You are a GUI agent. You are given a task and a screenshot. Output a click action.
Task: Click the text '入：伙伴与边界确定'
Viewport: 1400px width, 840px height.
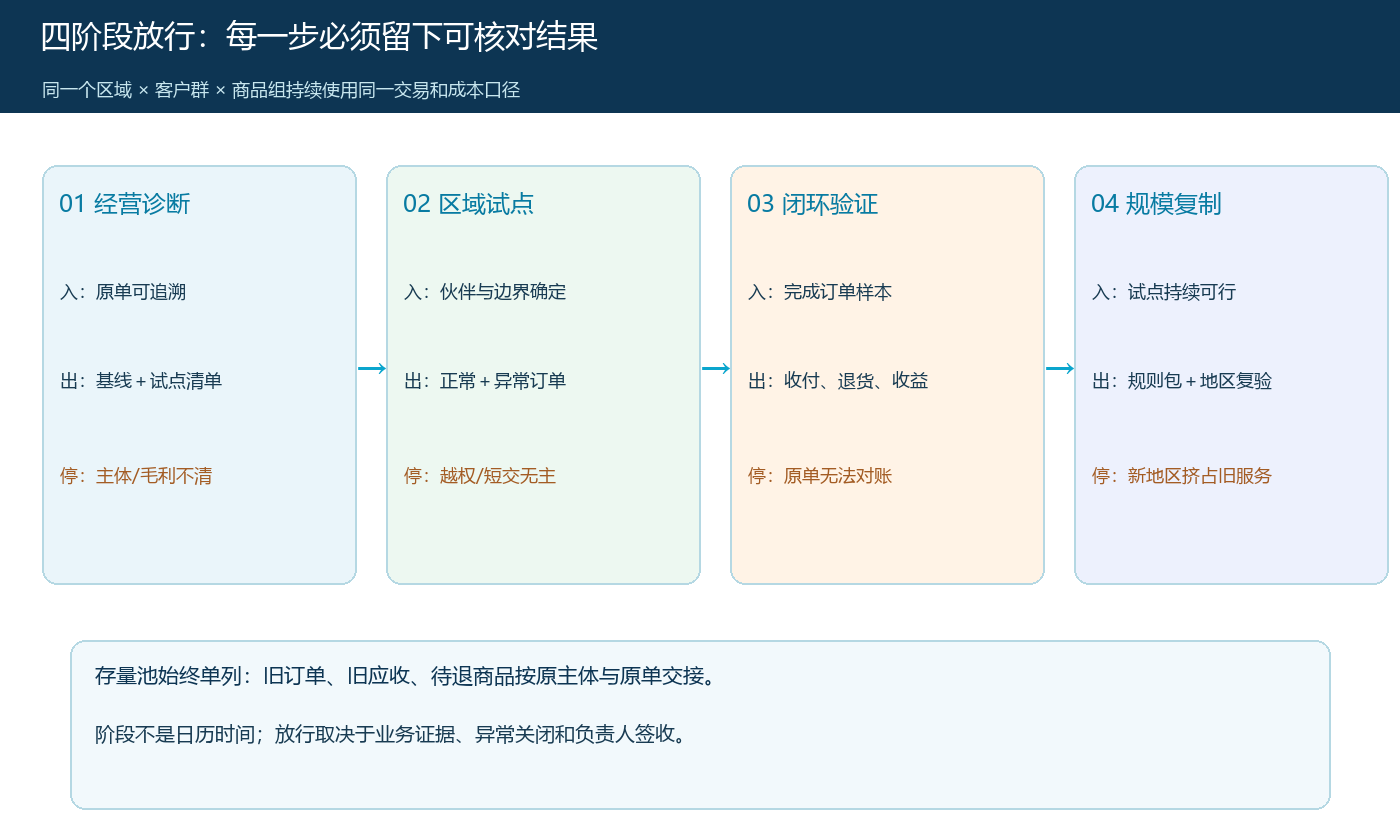(485, 292)
